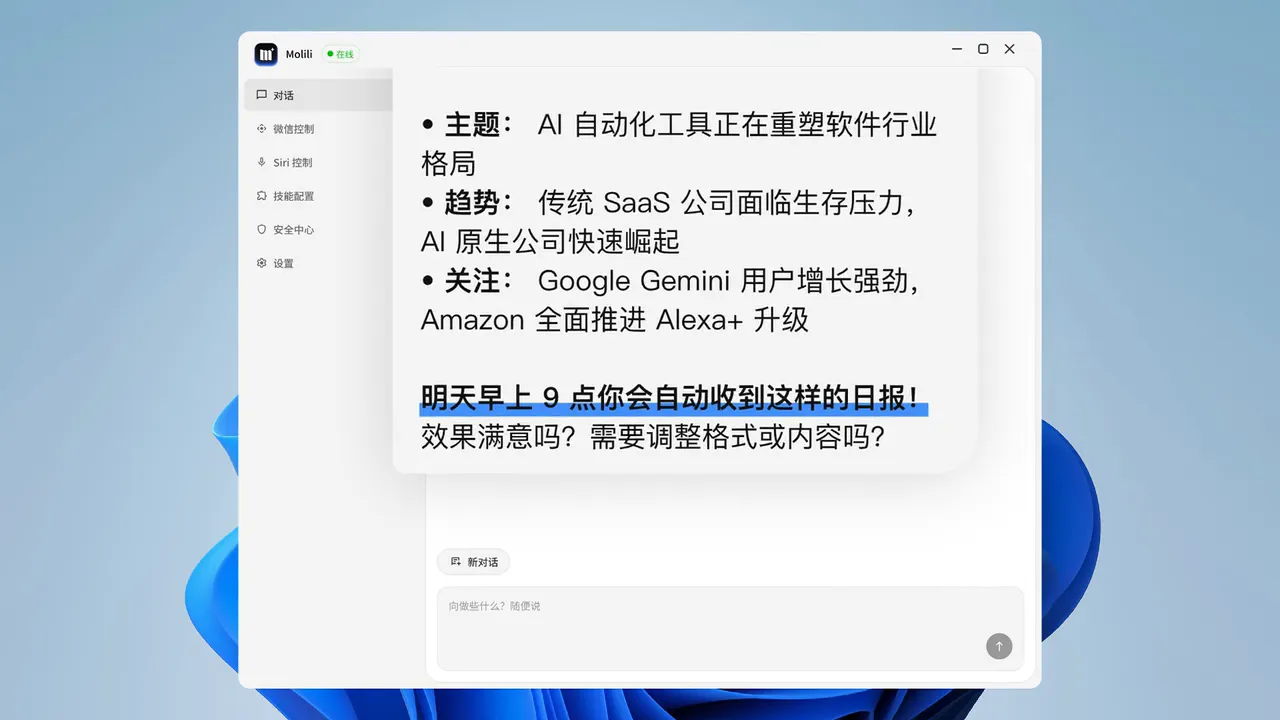This screenshot has height=720, width=1280.
Task: Click the 安全中心 shield icon
Action: click(260, 229)
